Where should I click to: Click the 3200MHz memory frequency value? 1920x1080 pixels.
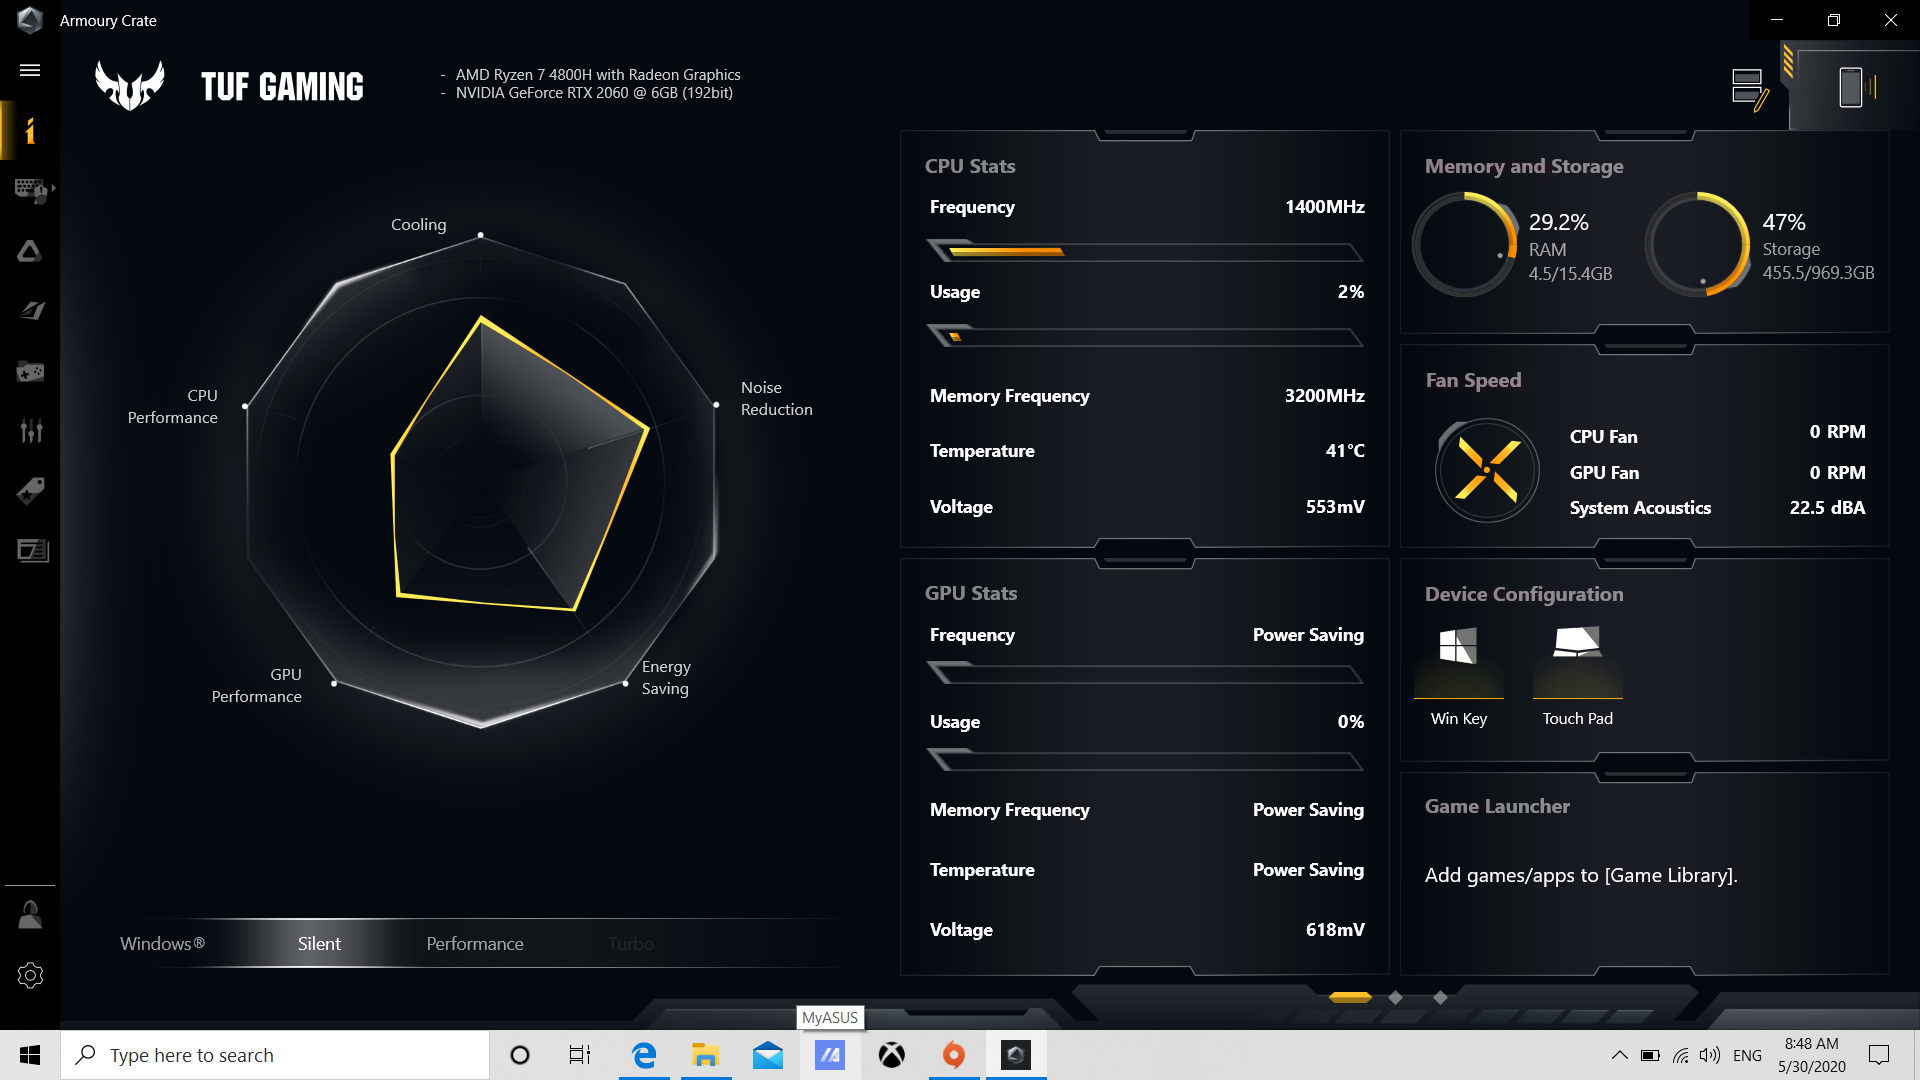coord(1325,396)
